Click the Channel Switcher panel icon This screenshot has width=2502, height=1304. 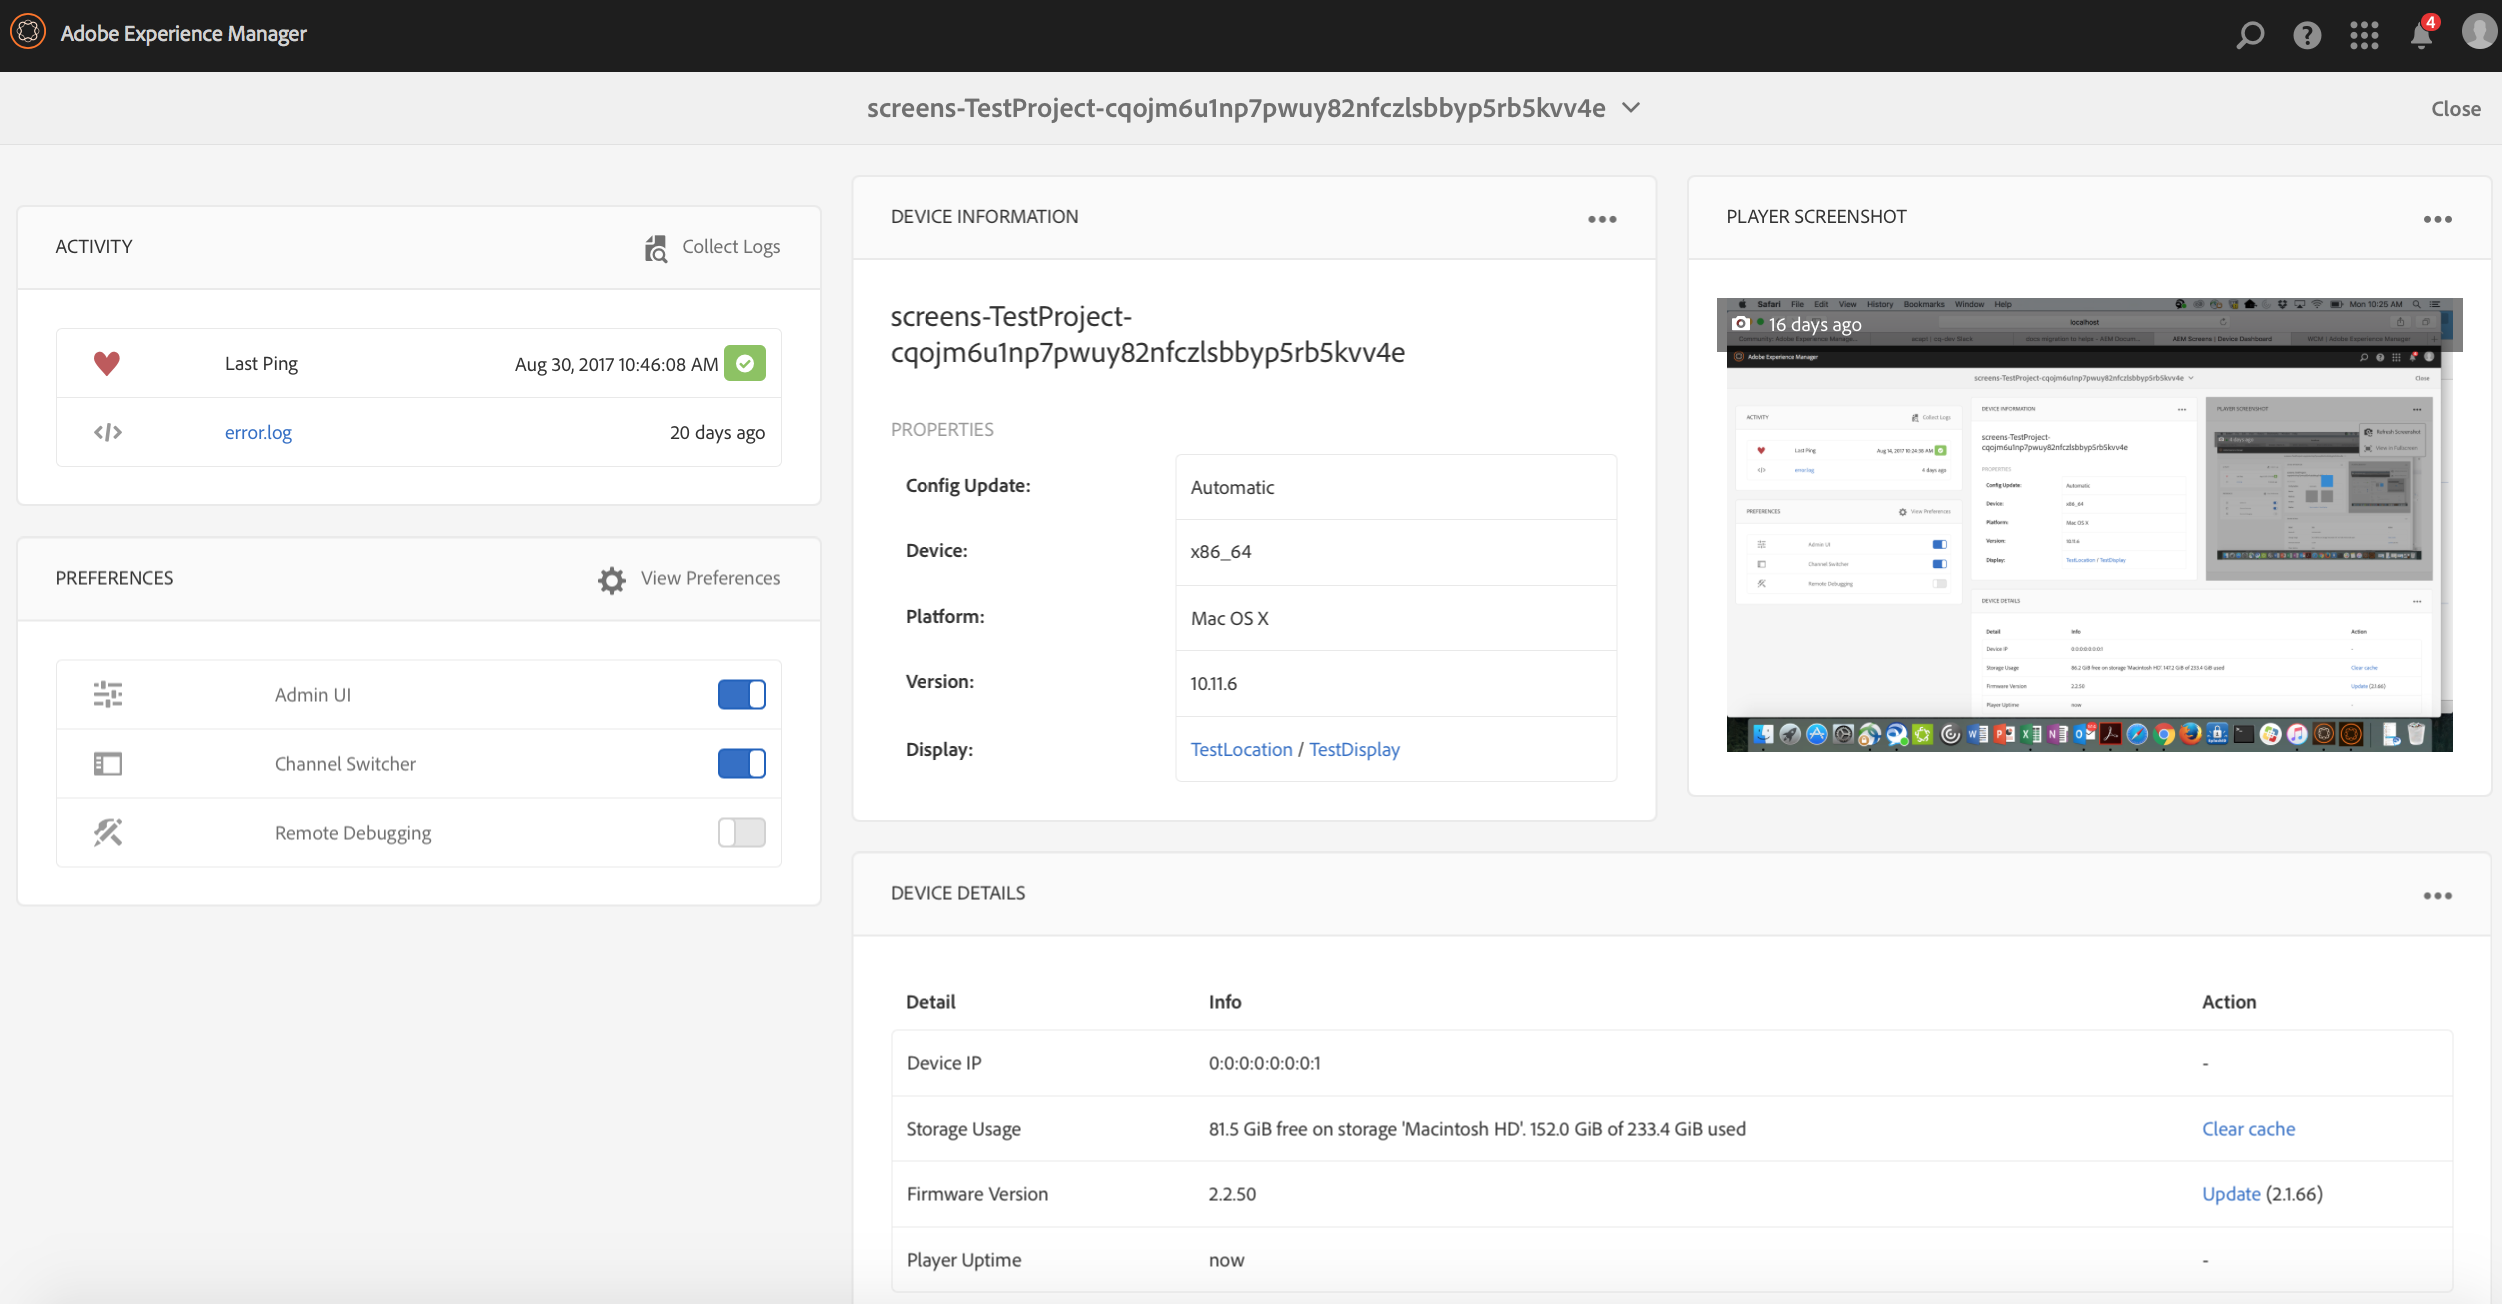[x=108, y=763]
